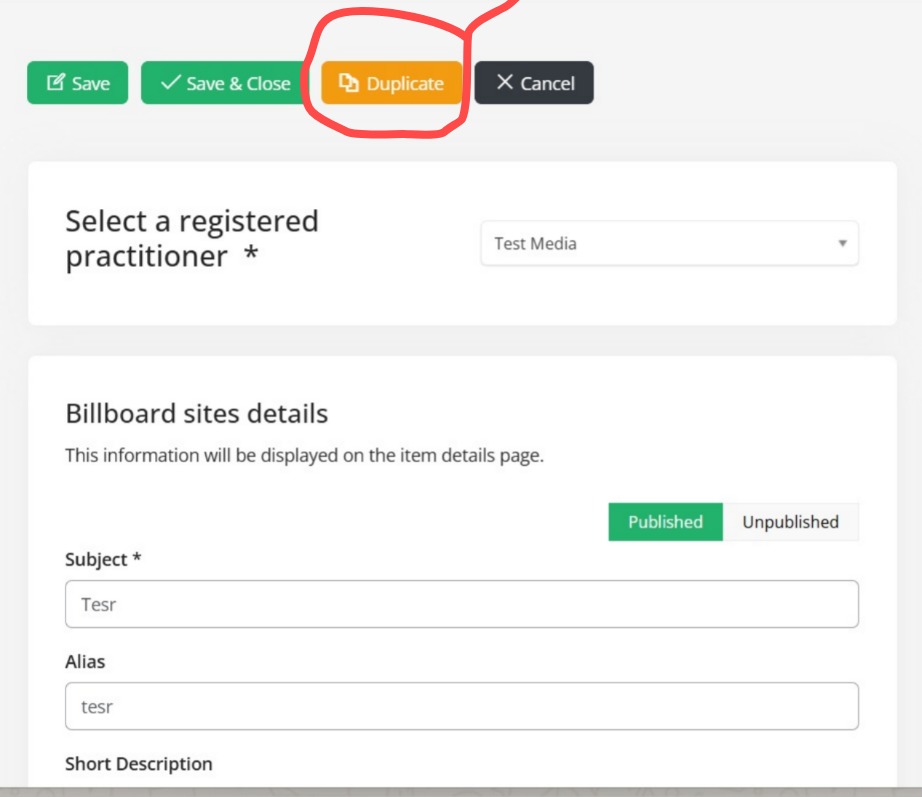Click the Select a registered practitioner label
The image size is (922, 797).
(x=192, y=238)
